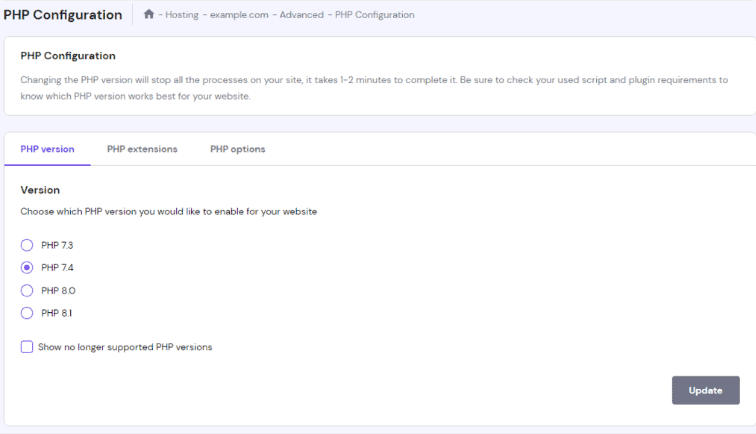Click the PHP Configuration breadcrumb item
This screenshot has height=434, width=756.
(375, 15)
